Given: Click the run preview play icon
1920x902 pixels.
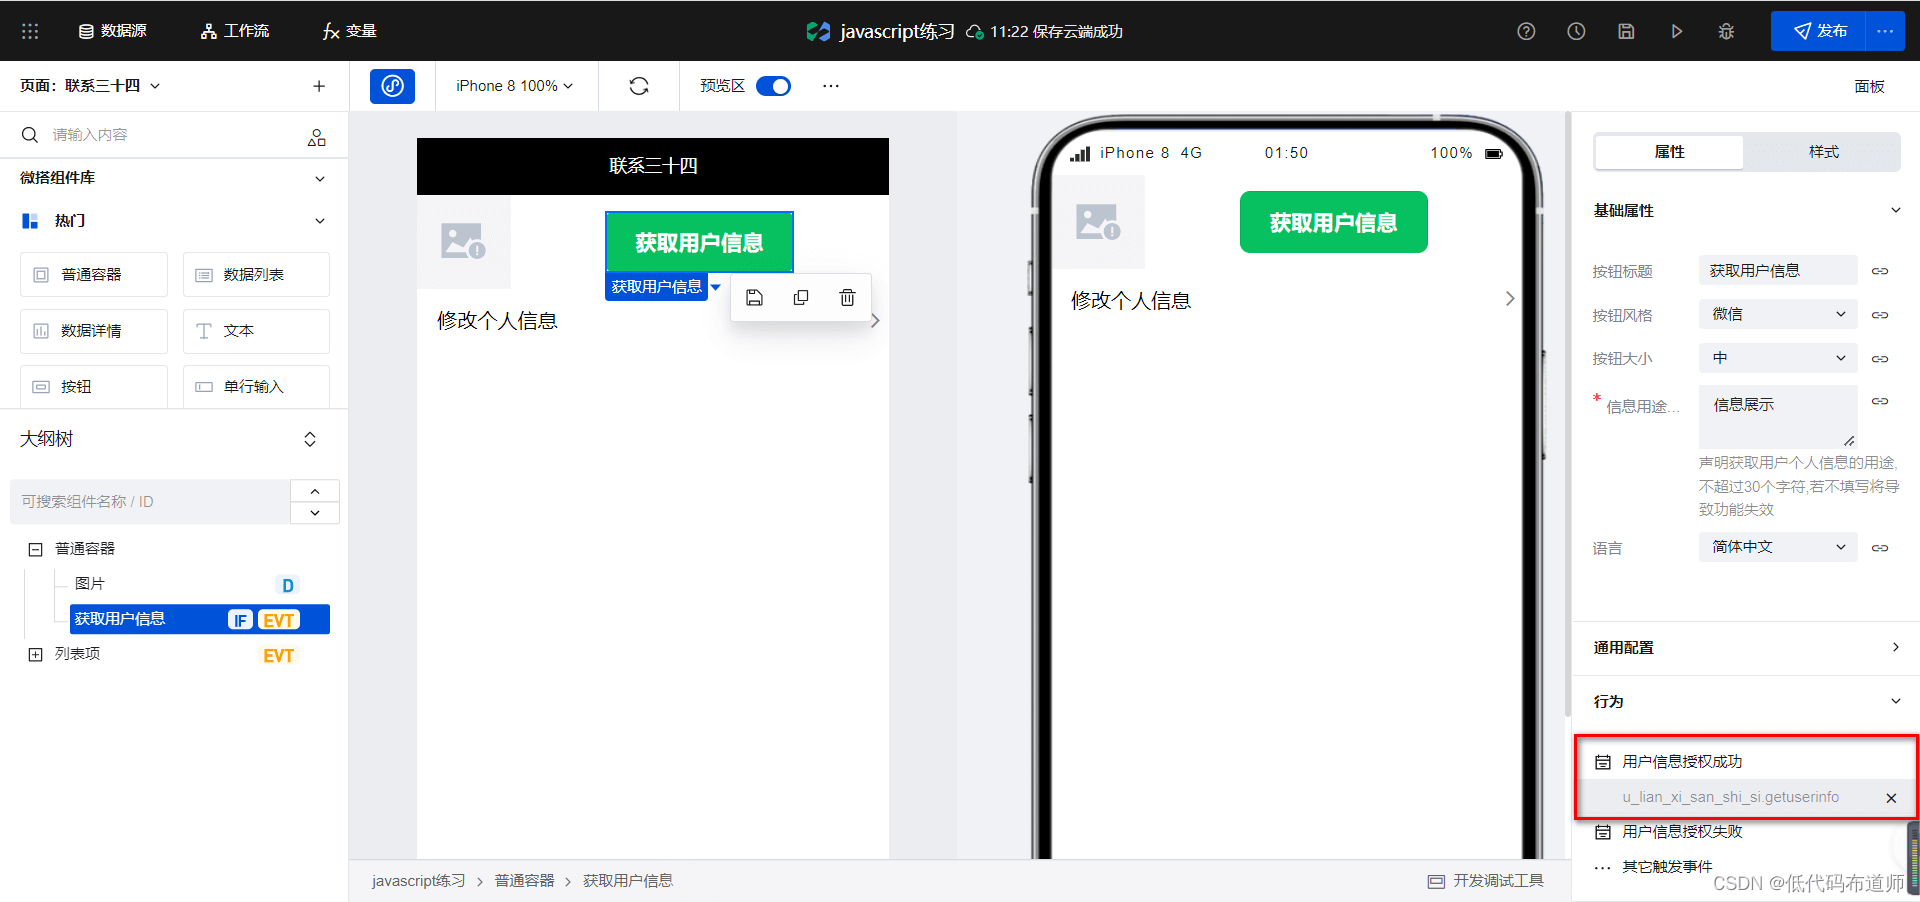Looking at the screenshot, I should pos(1676,31).
